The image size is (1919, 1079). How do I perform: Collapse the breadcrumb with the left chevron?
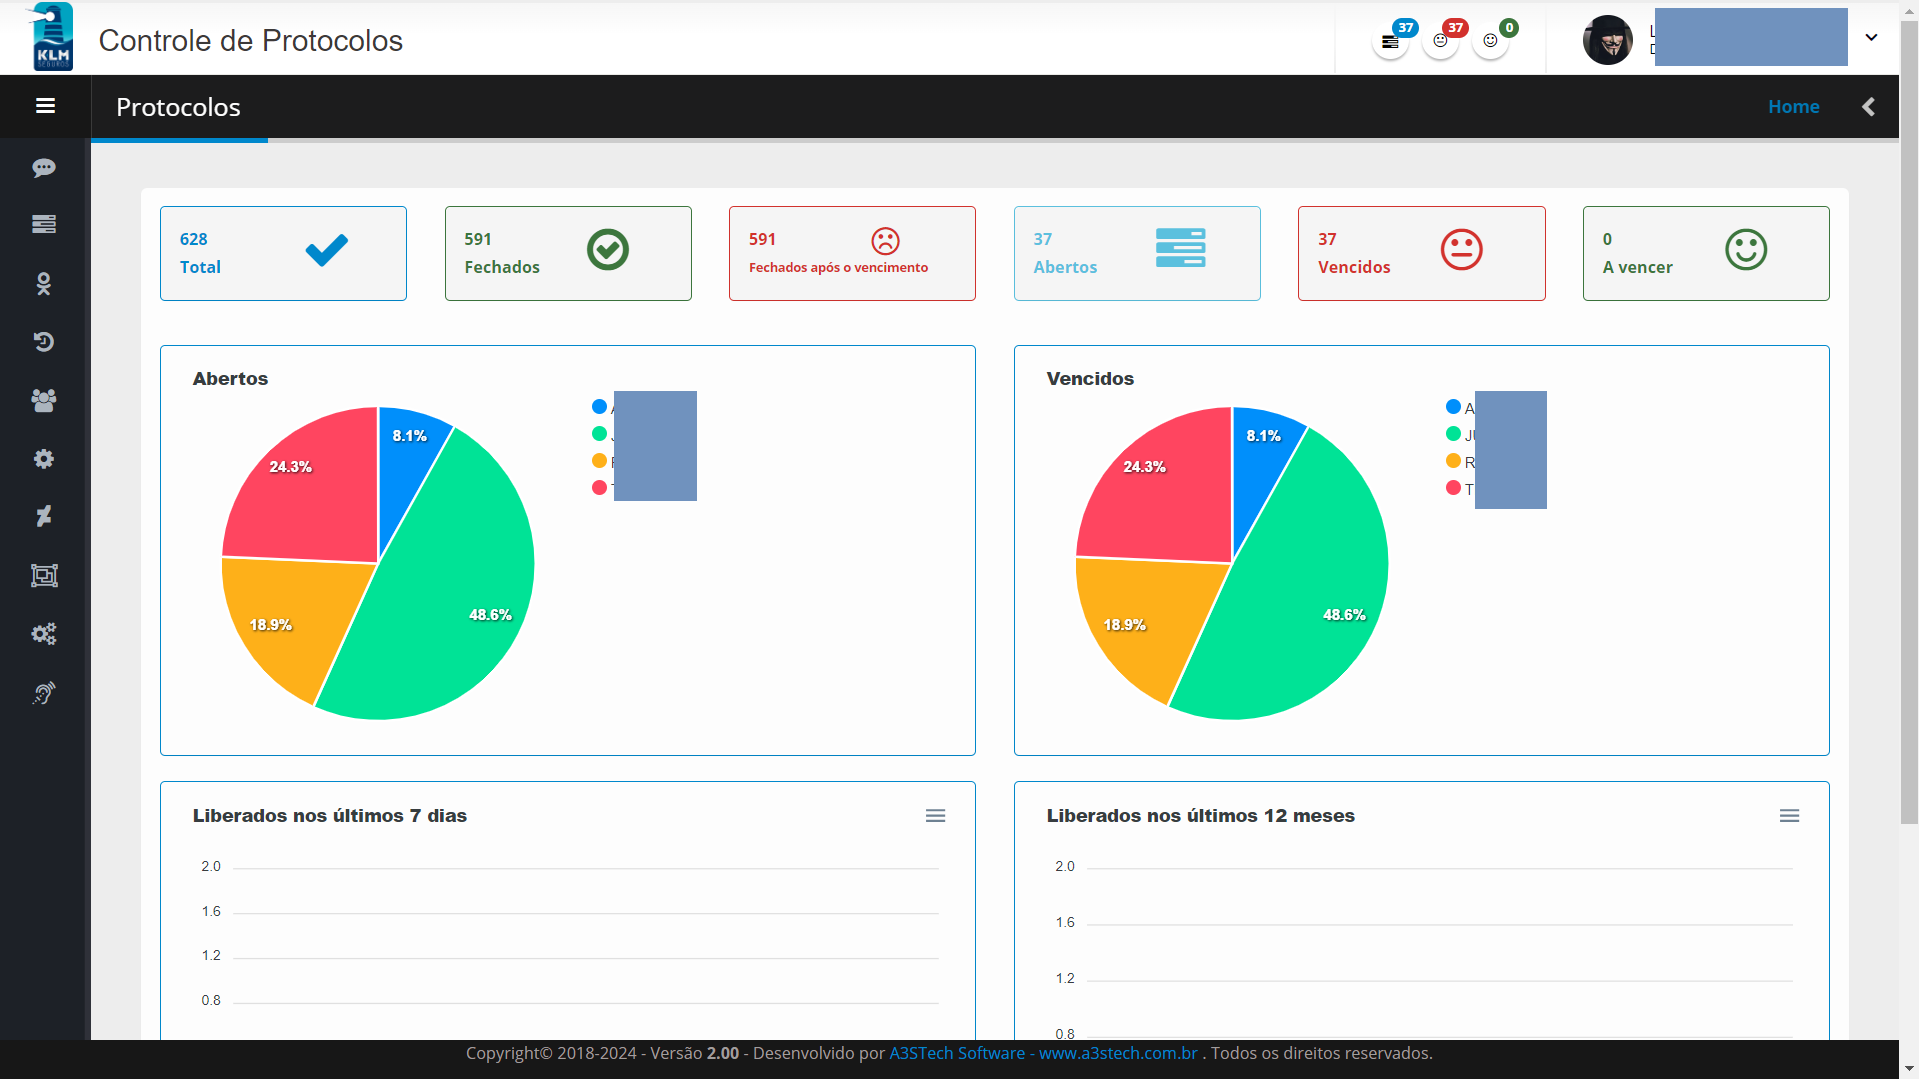(x=1868, y=106)
